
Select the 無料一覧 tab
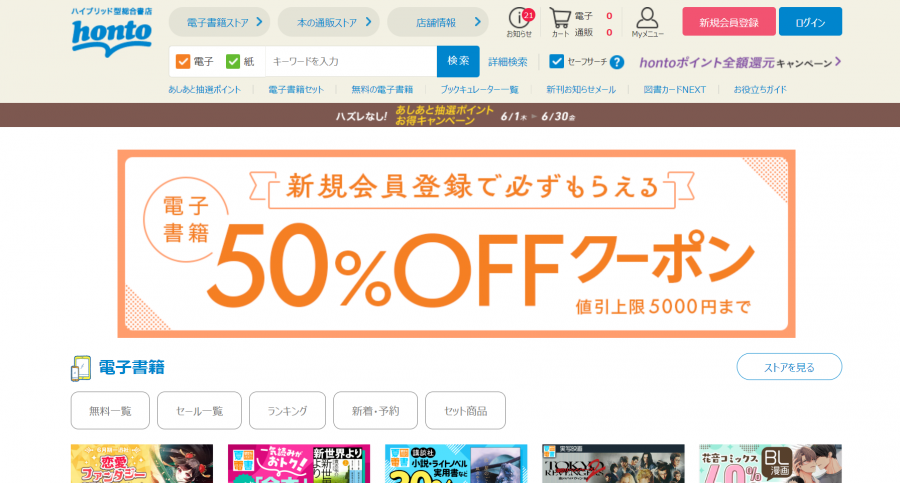[110, 411]
